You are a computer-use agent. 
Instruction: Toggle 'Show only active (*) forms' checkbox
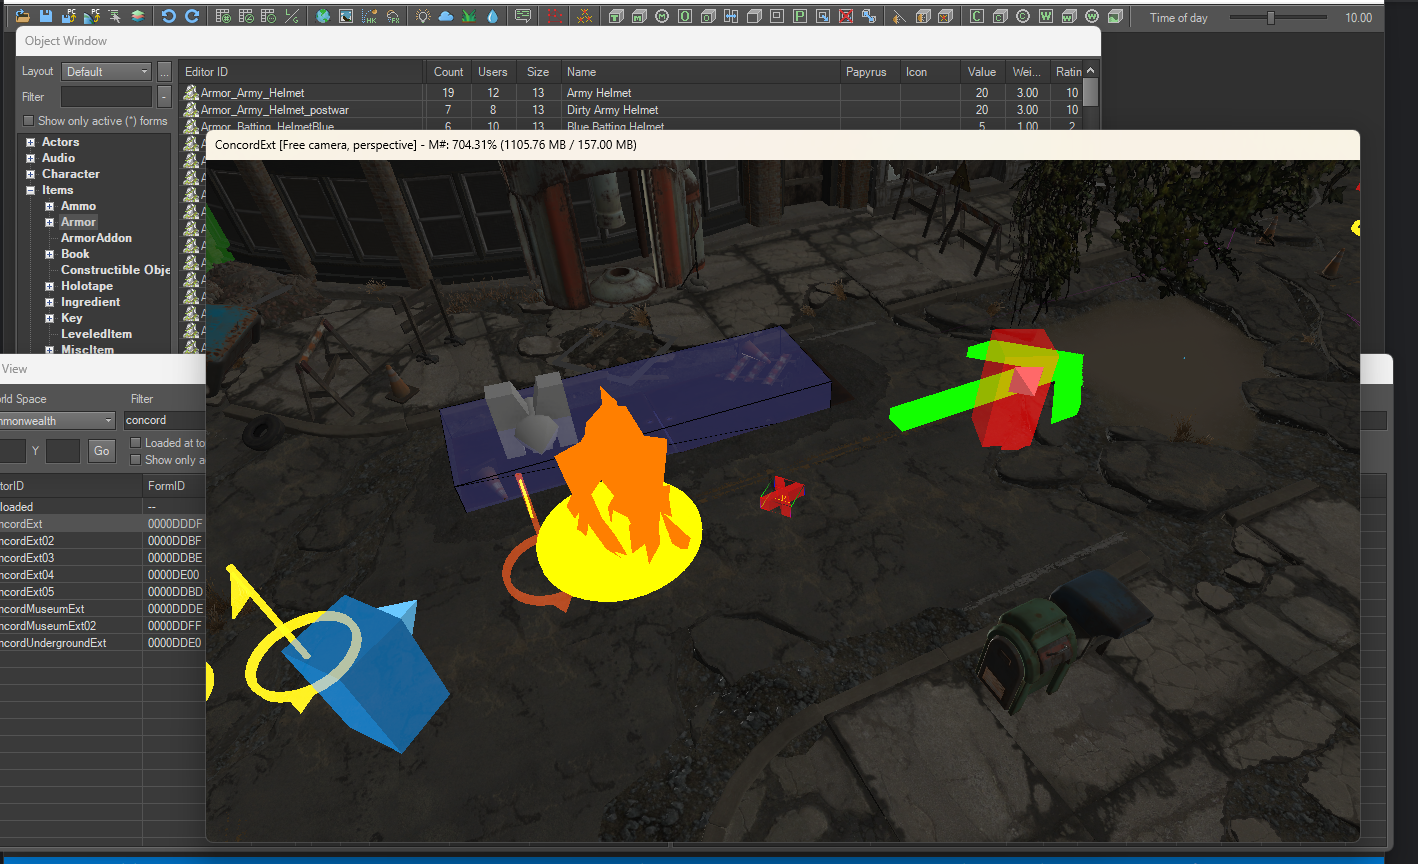pyautogui.click(x=28, y=121)
